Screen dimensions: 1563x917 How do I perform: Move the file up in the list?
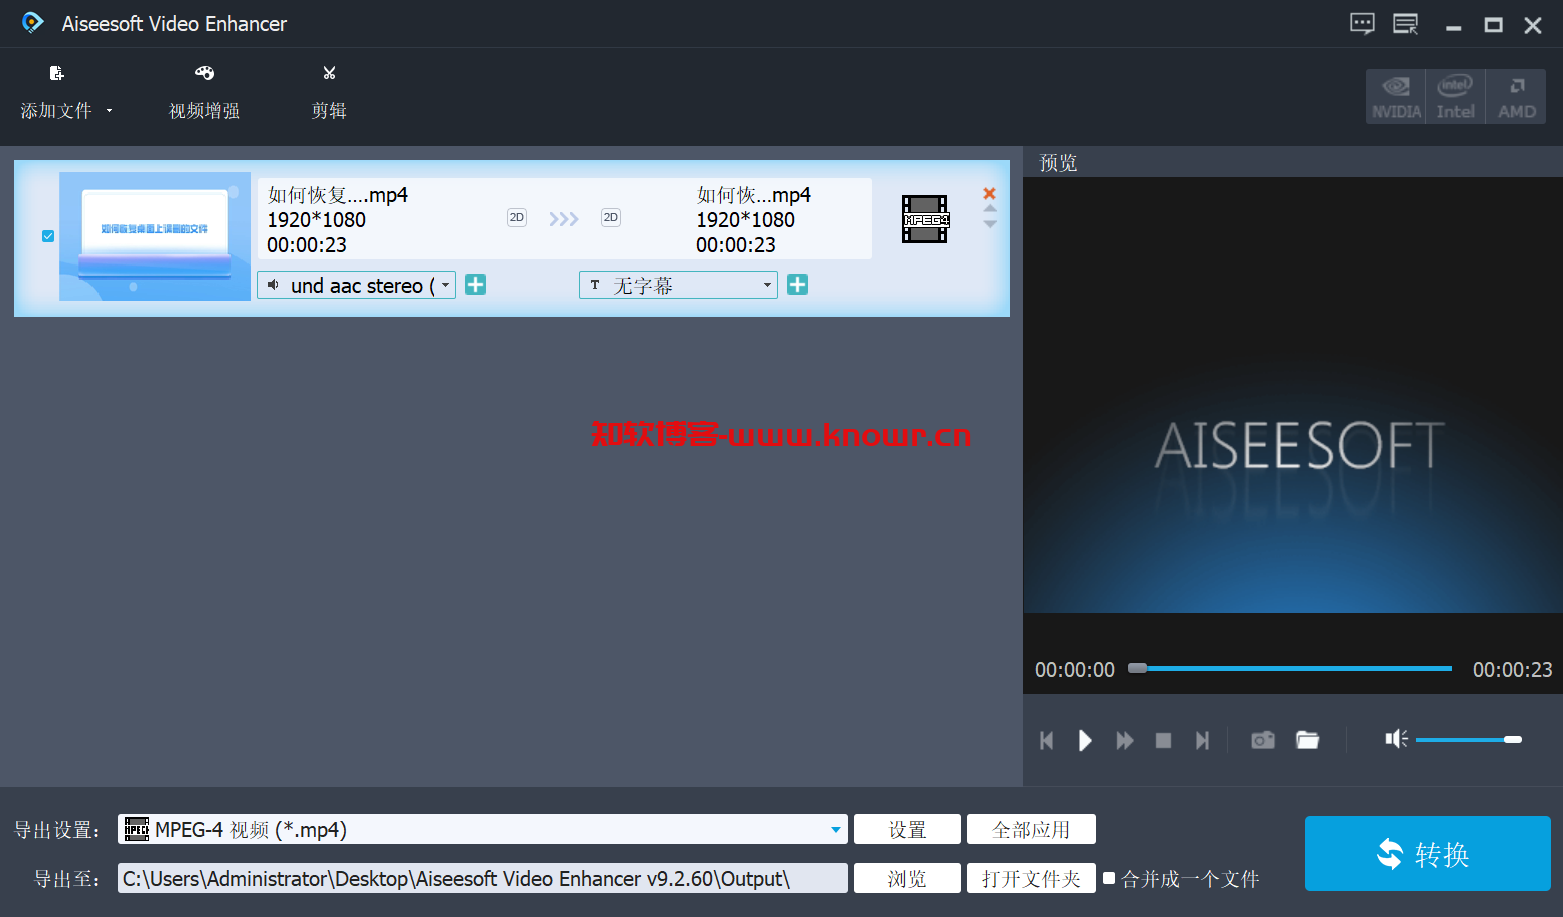coord(990,209)
